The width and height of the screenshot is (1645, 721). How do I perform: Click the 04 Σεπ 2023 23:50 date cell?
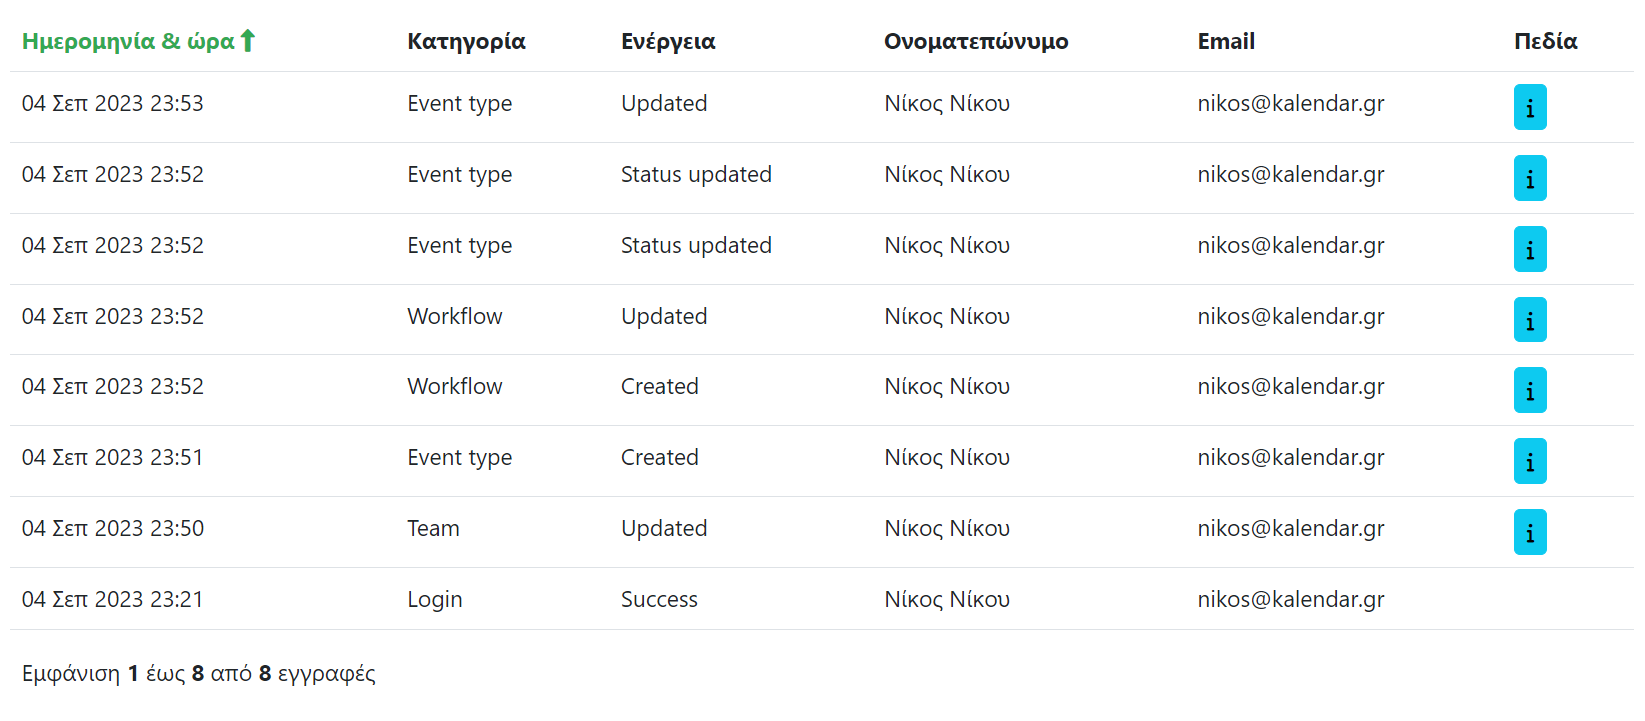click(112, 528)
